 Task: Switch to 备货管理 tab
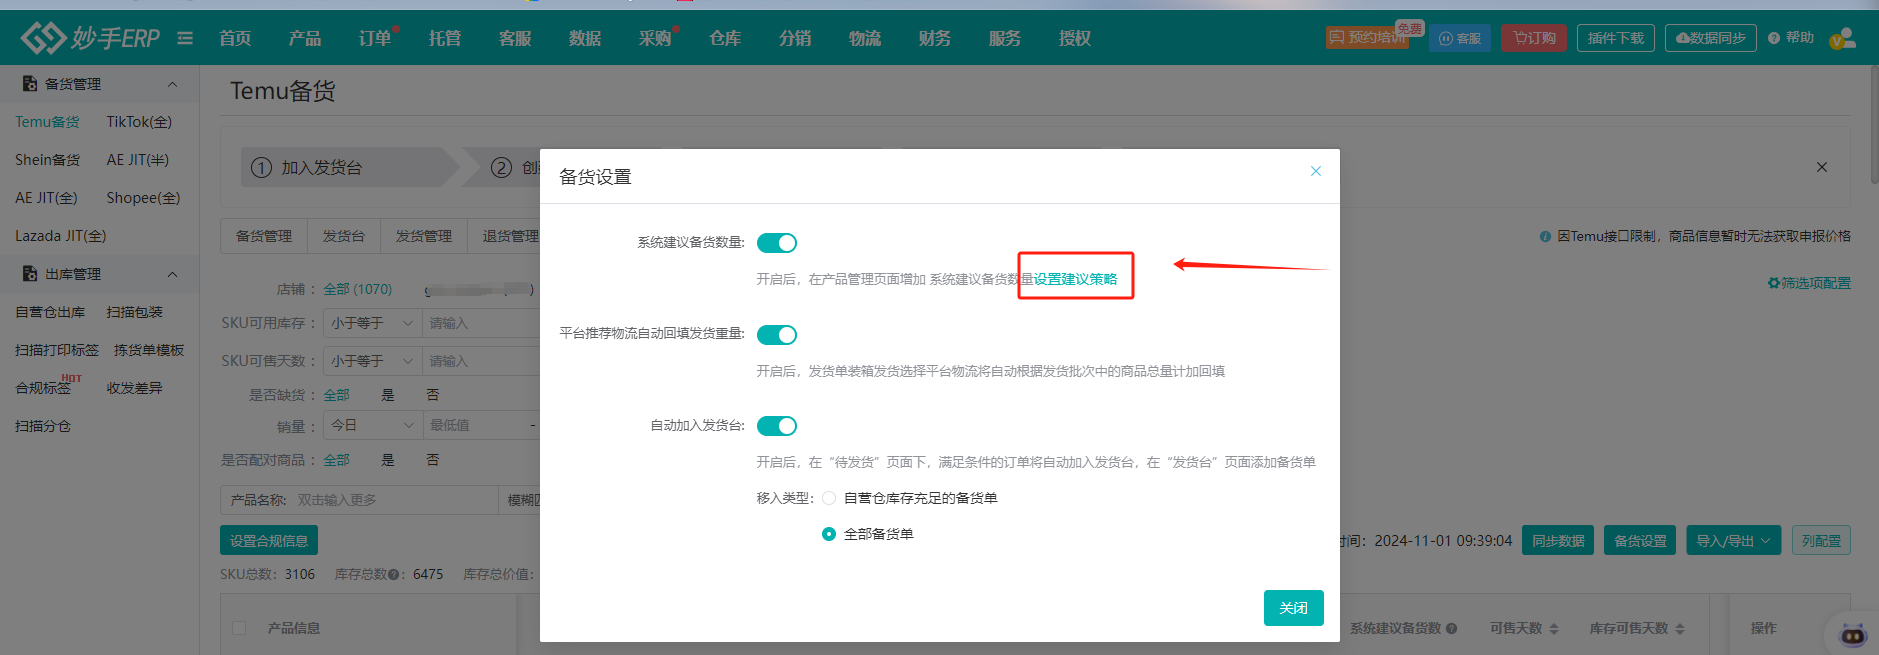[x=264, y=236]
